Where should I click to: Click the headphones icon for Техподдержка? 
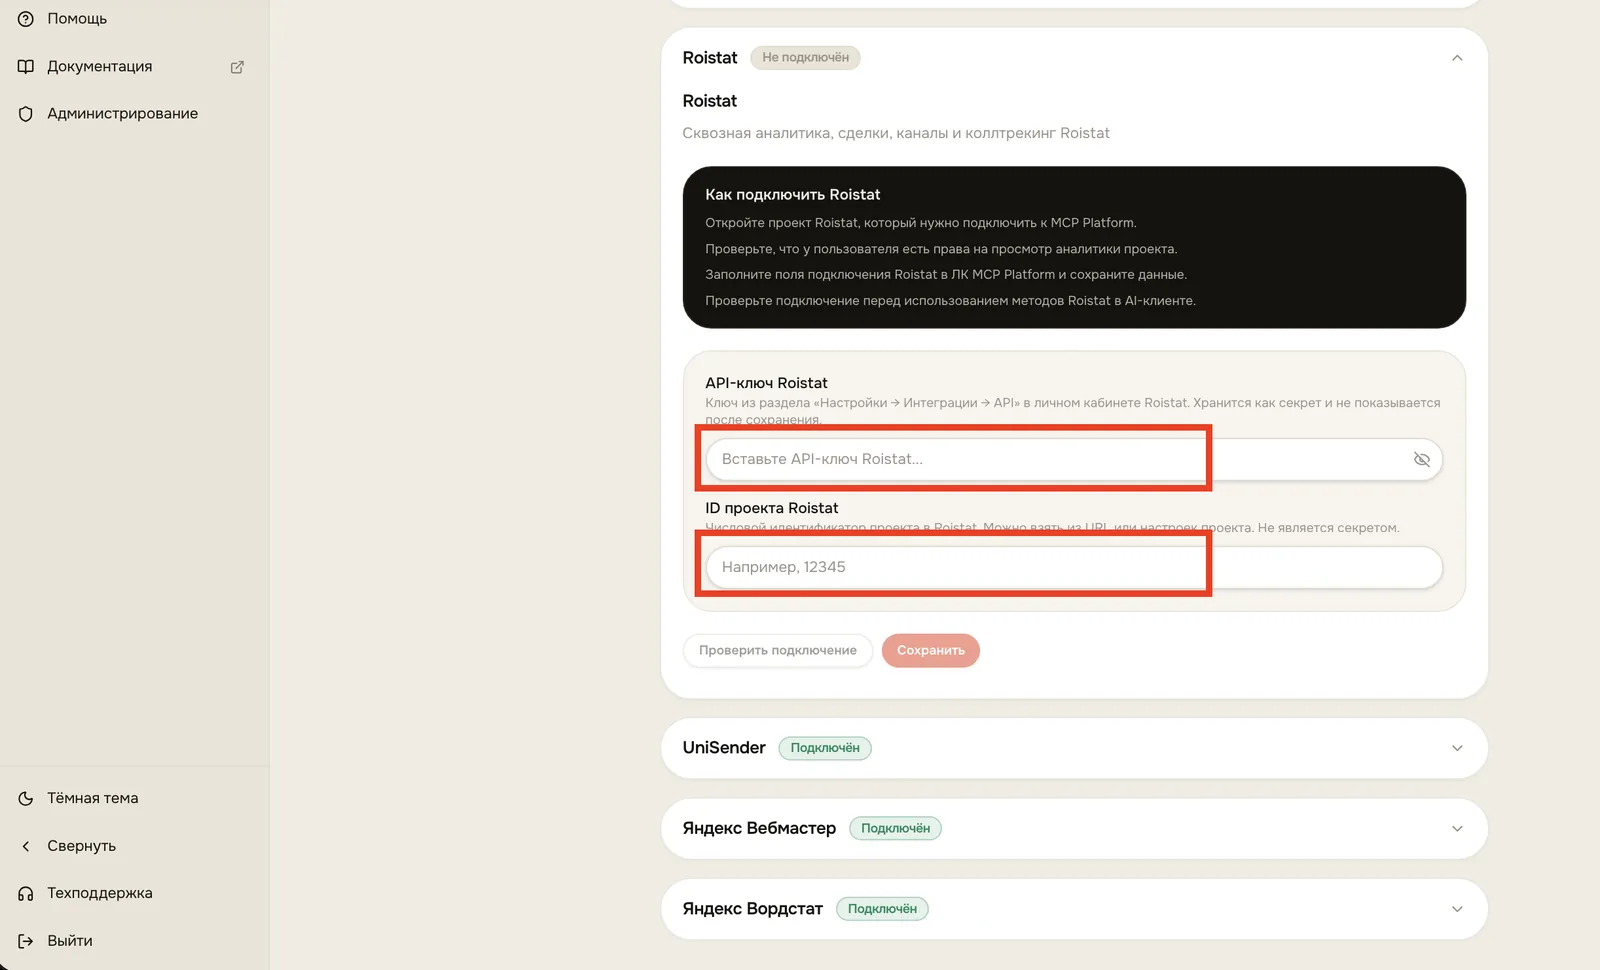[x=26, y=893]
